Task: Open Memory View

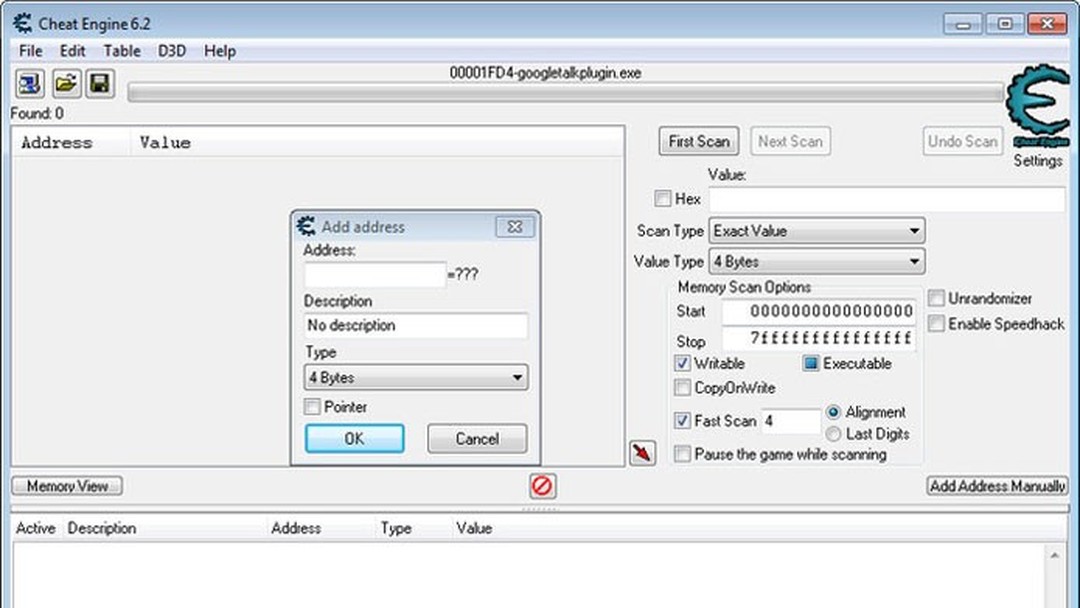Action: [x=64, y=486]
